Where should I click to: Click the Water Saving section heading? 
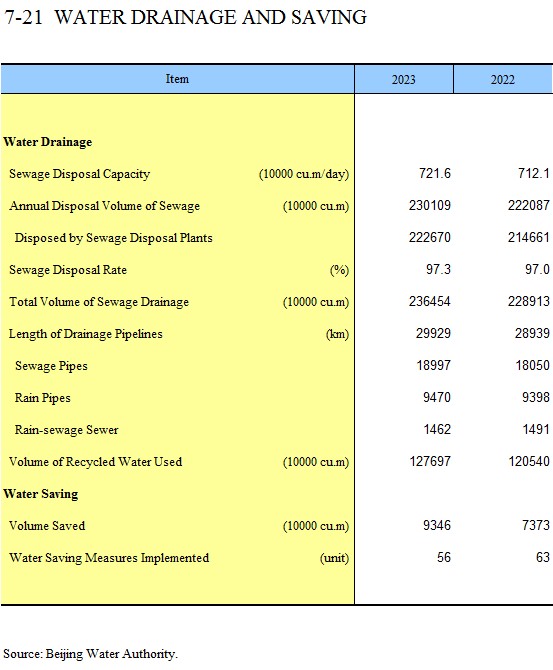(41, 494)
